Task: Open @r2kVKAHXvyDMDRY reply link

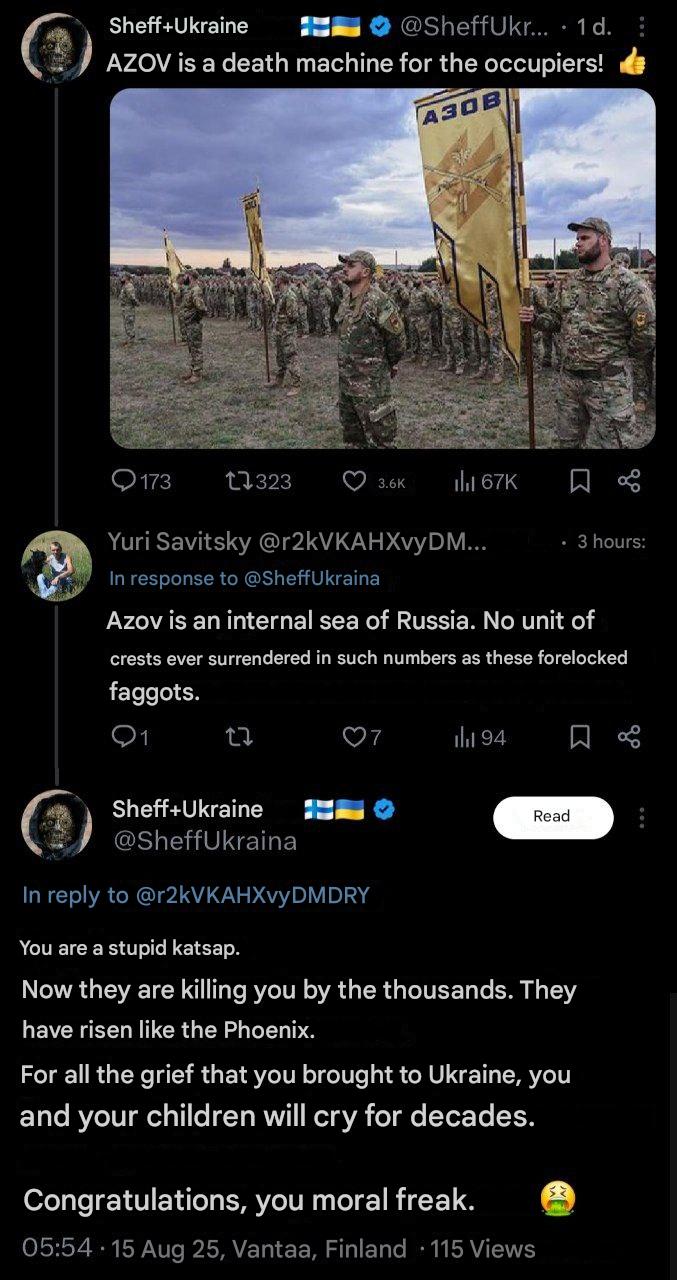Action: click(253, 895)
